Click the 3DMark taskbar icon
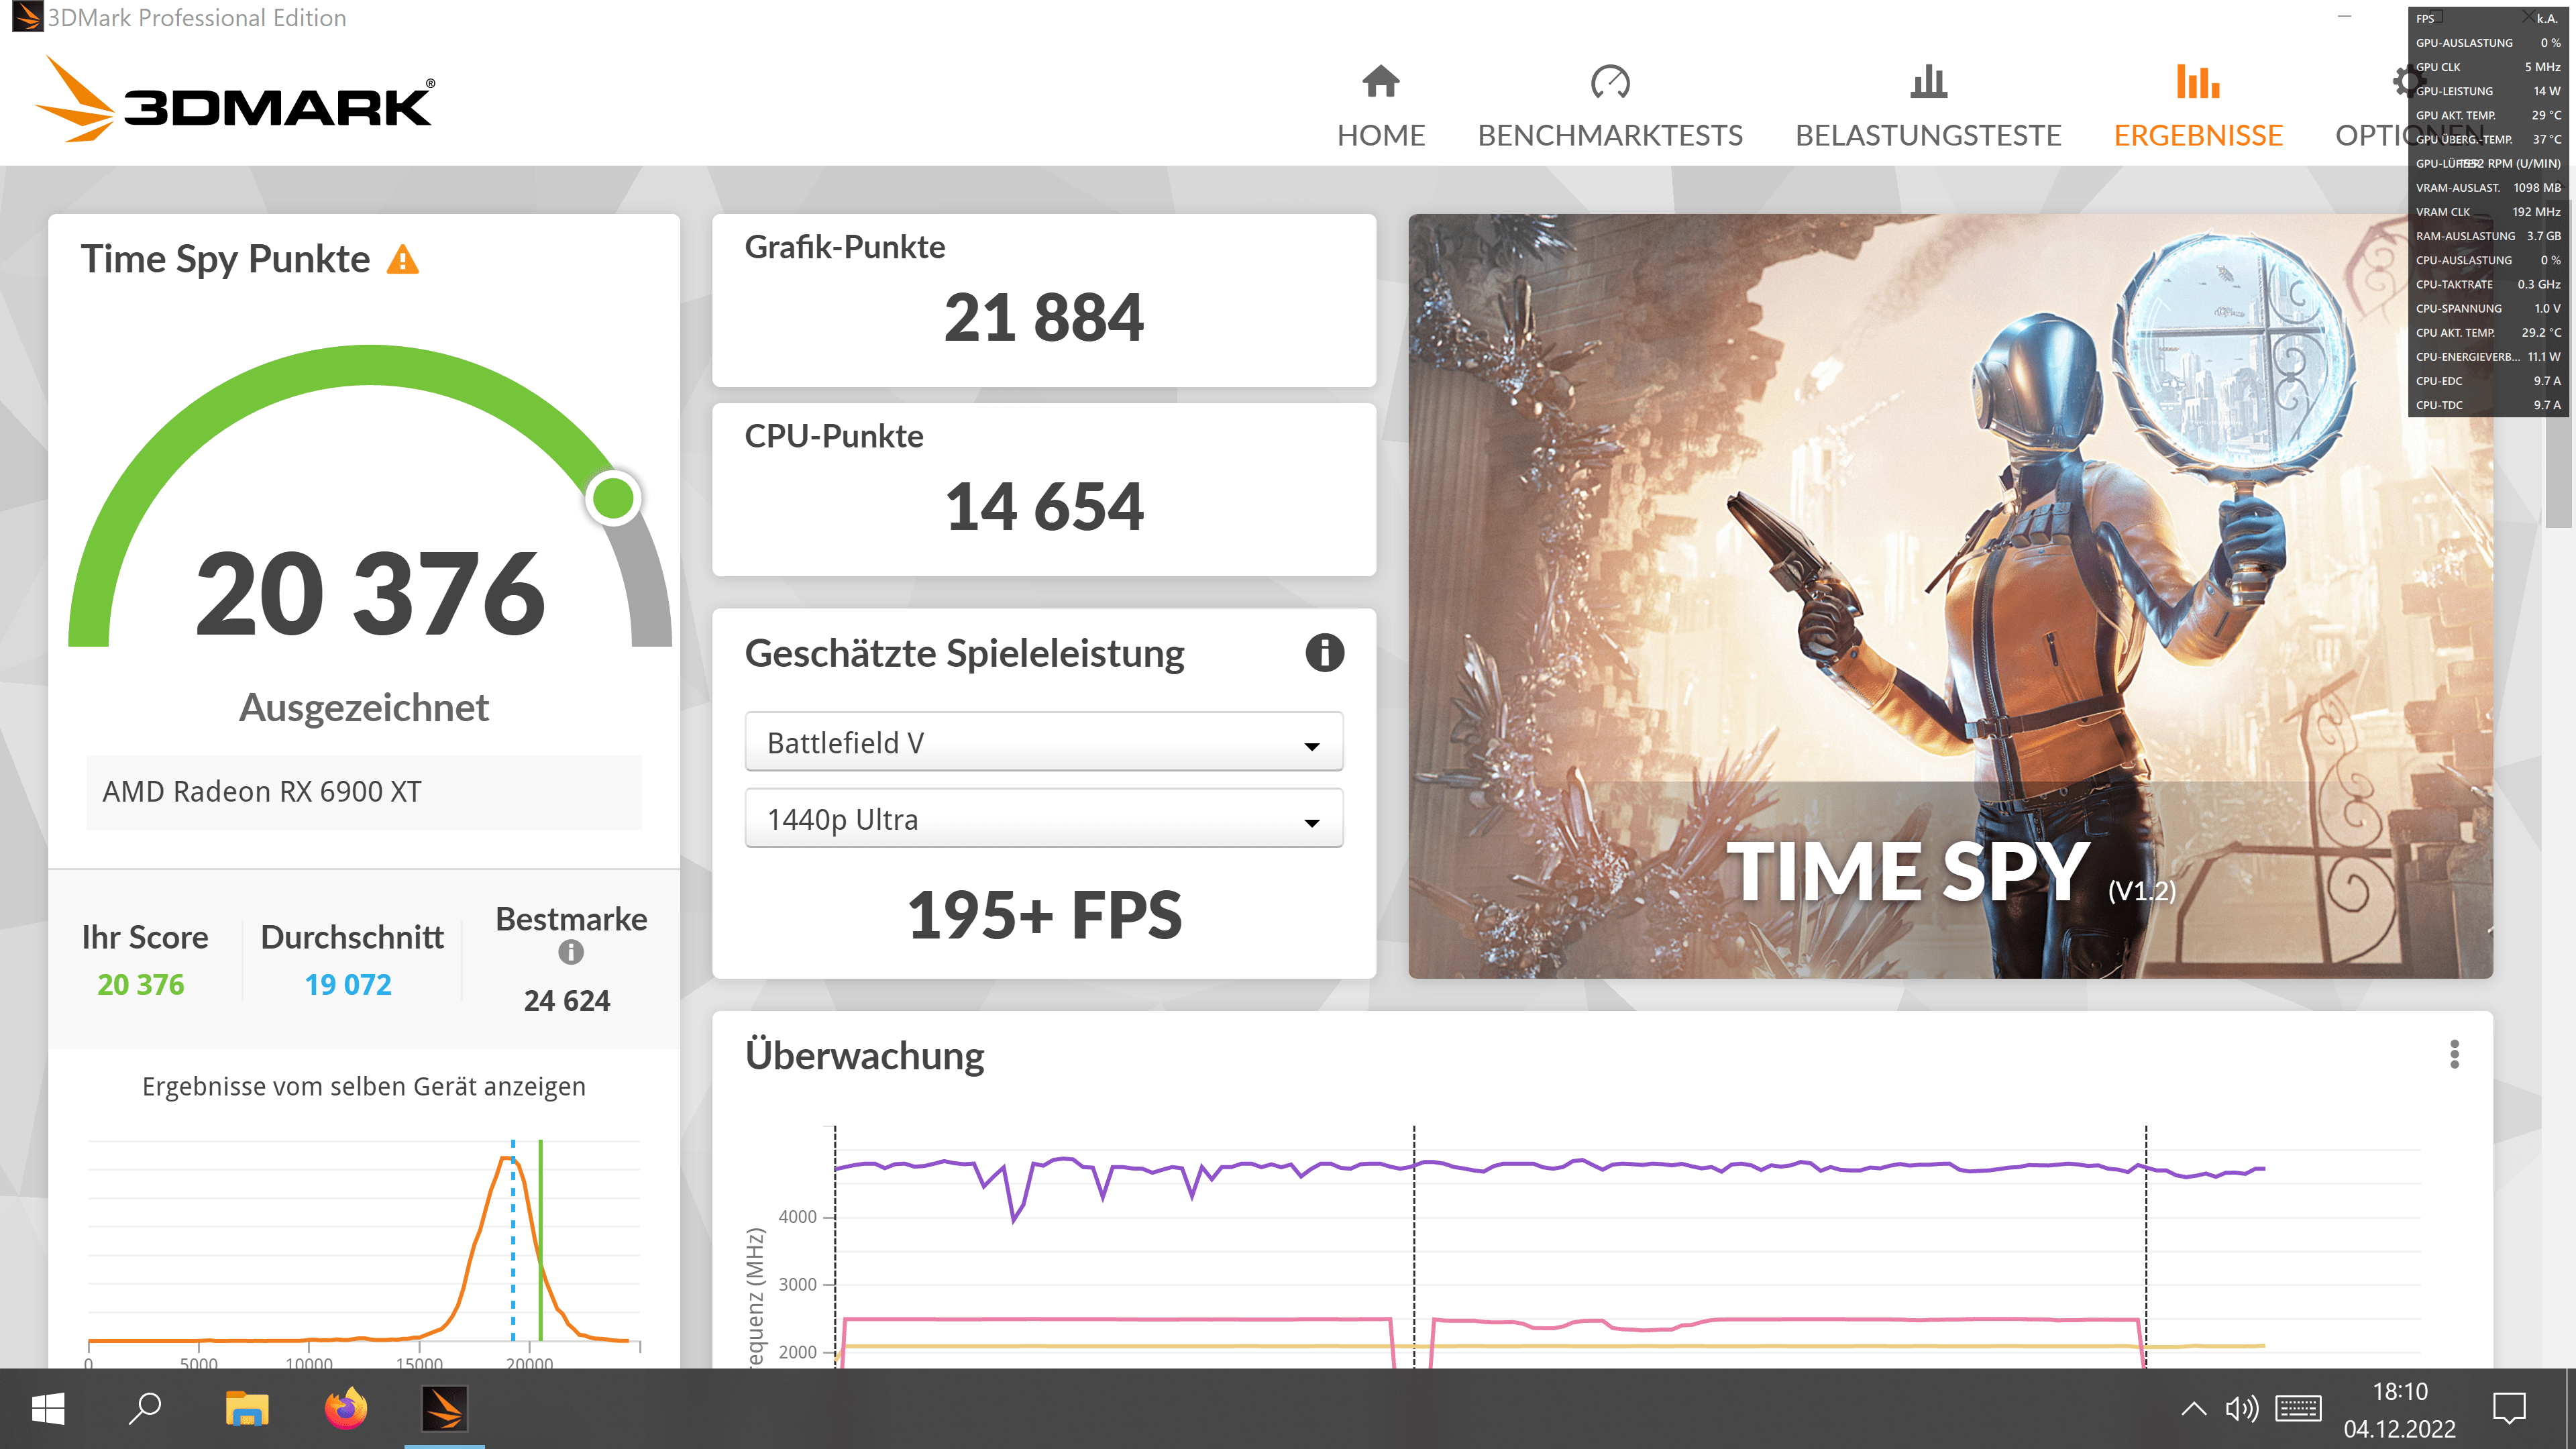This screenshot has width=2576, height=1449. pyautogui.click(x=444, y=1408)
